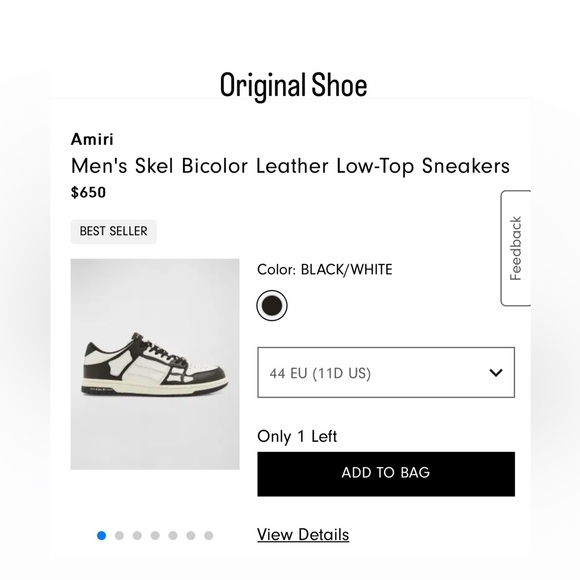Click the Amiri brand name
This screenshot has width=580, height=580.
(92, 139)
